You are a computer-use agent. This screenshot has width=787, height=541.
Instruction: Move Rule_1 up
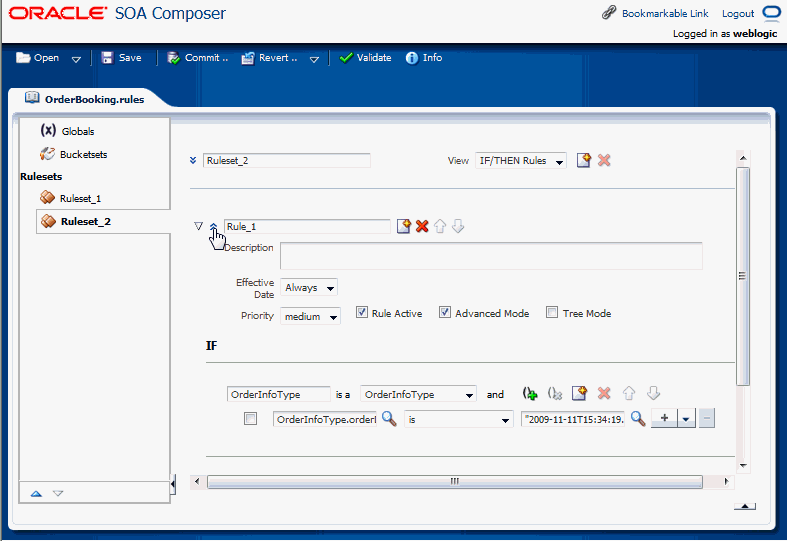pos(440,226)
